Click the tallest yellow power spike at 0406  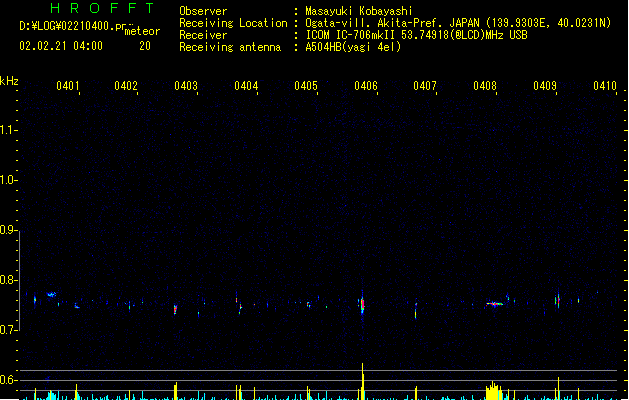[363, 381]
